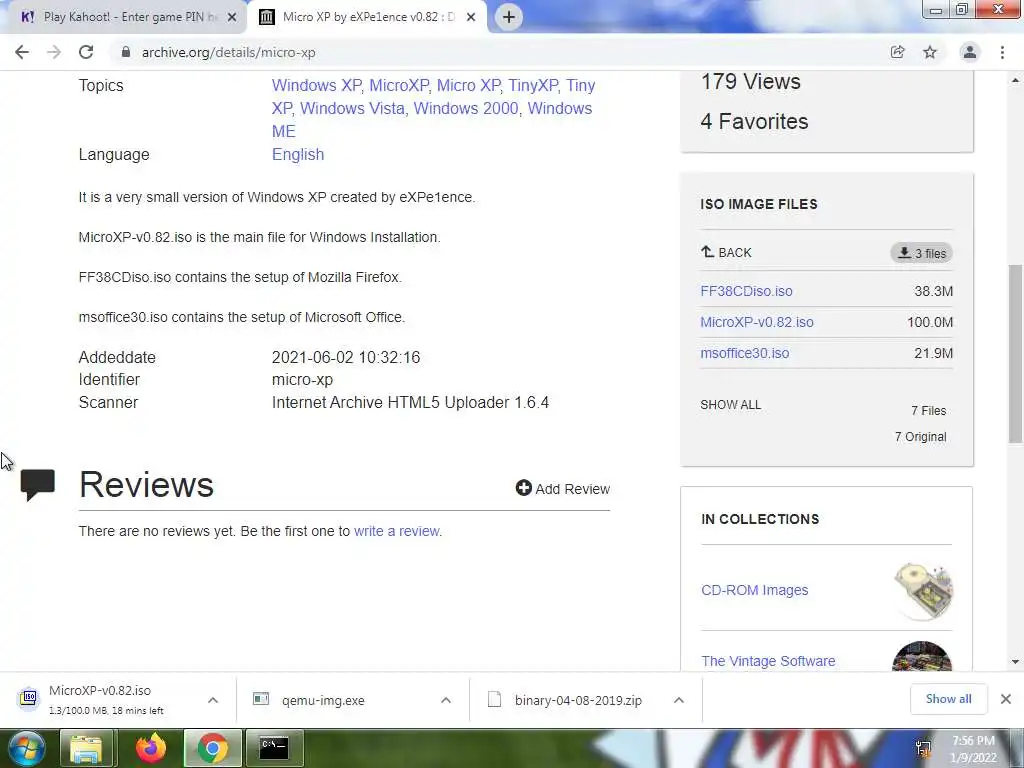This screenshot has height=768, width=1024.
Task: Open the Chrome three-dot menu
Action: pyautogui.click(x=1002, y=52)
